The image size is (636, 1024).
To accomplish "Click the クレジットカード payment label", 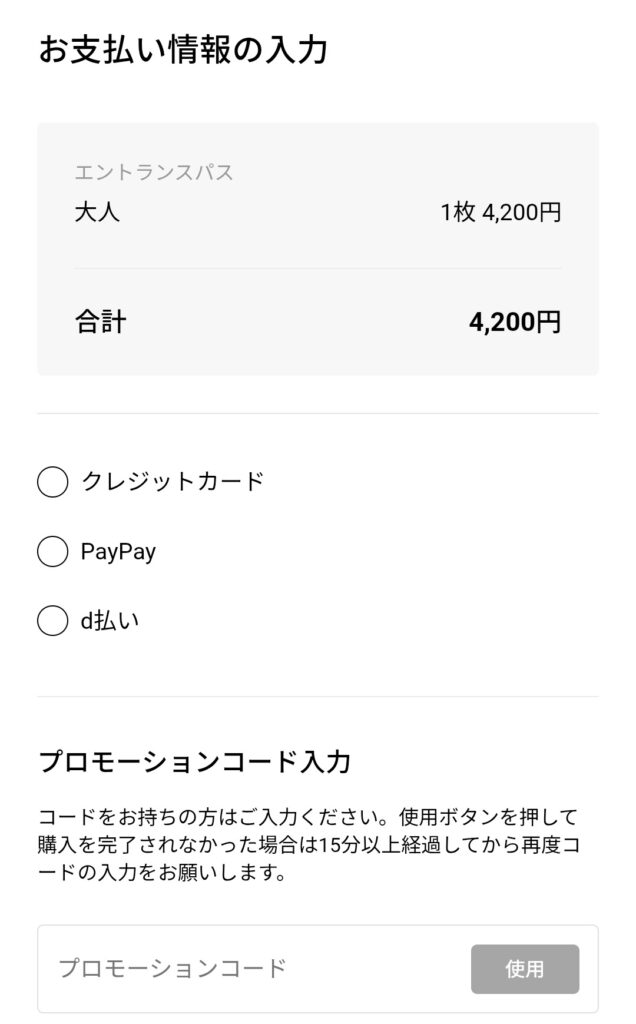I will 172,482.
